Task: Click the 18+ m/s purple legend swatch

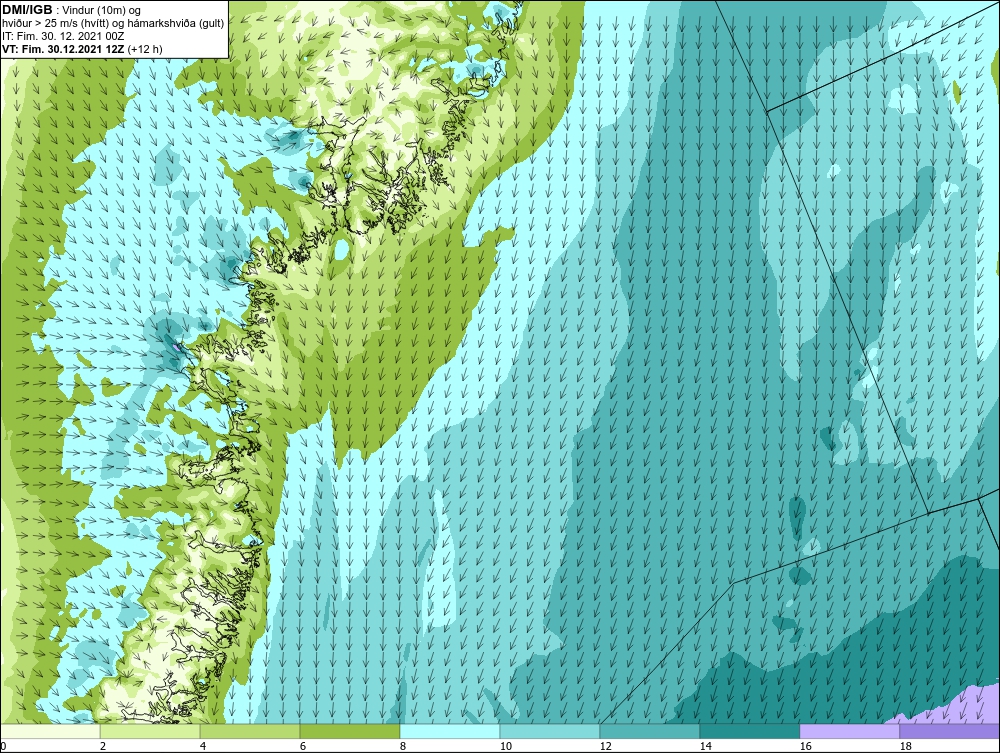Action: pos(949,731)
